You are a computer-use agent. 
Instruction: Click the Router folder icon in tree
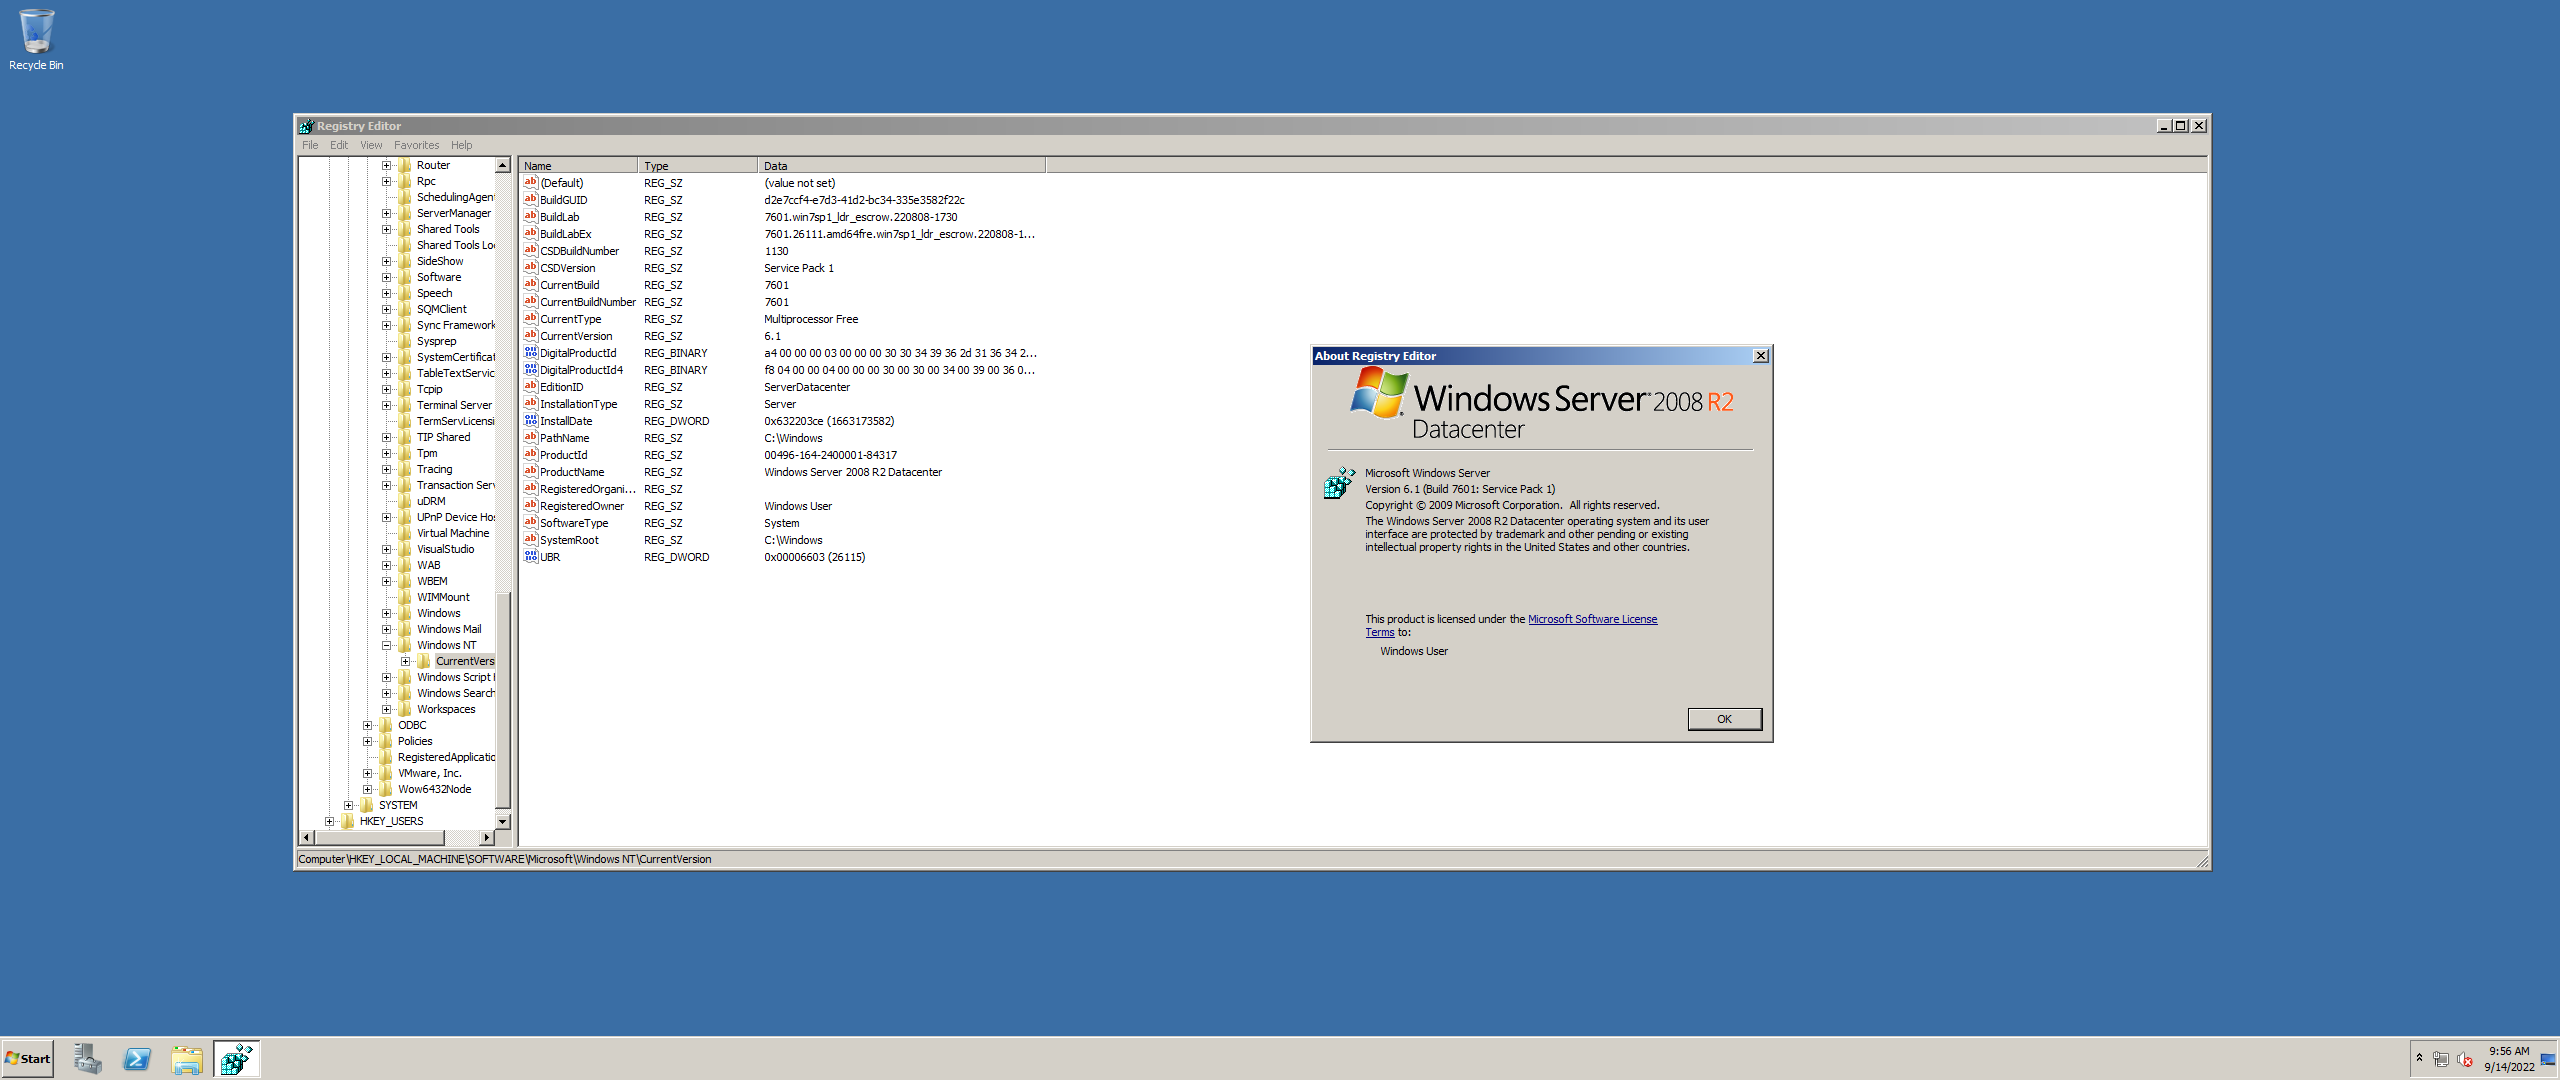tap(405, 165)
